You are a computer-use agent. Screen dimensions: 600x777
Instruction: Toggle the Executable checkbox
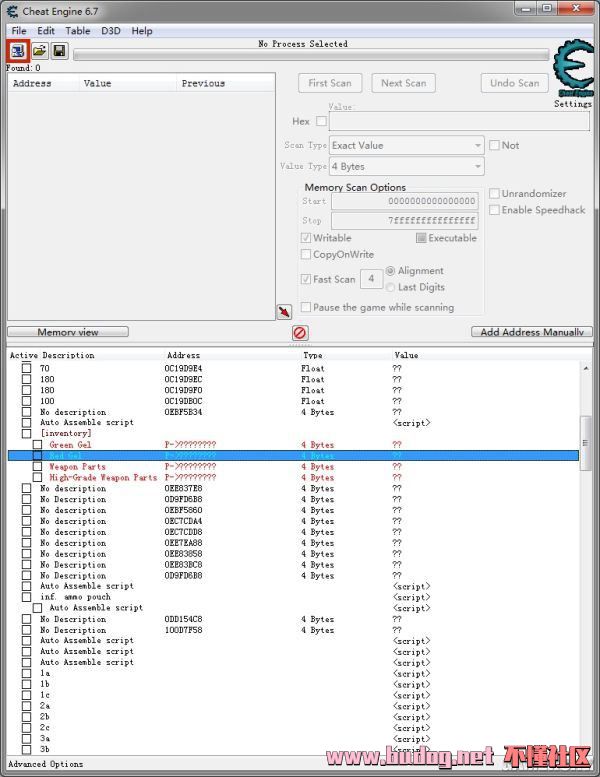[x=421, y=238]
